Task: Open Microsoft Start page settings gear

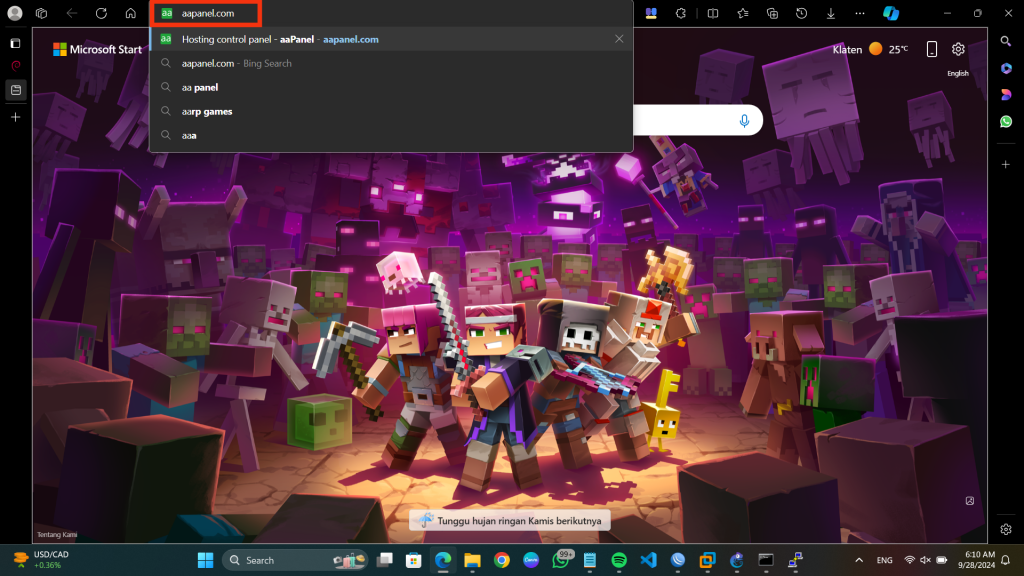Action: click(958, 49)
